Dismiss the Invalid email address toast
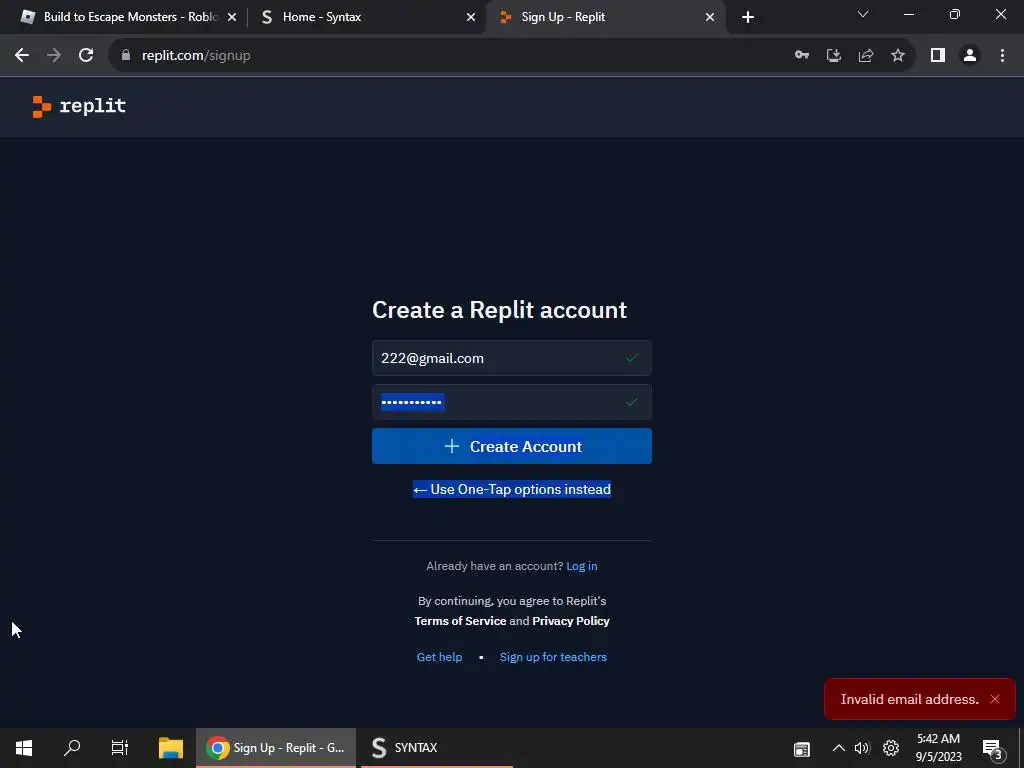The image size is (1024, 768). point(995,699)
